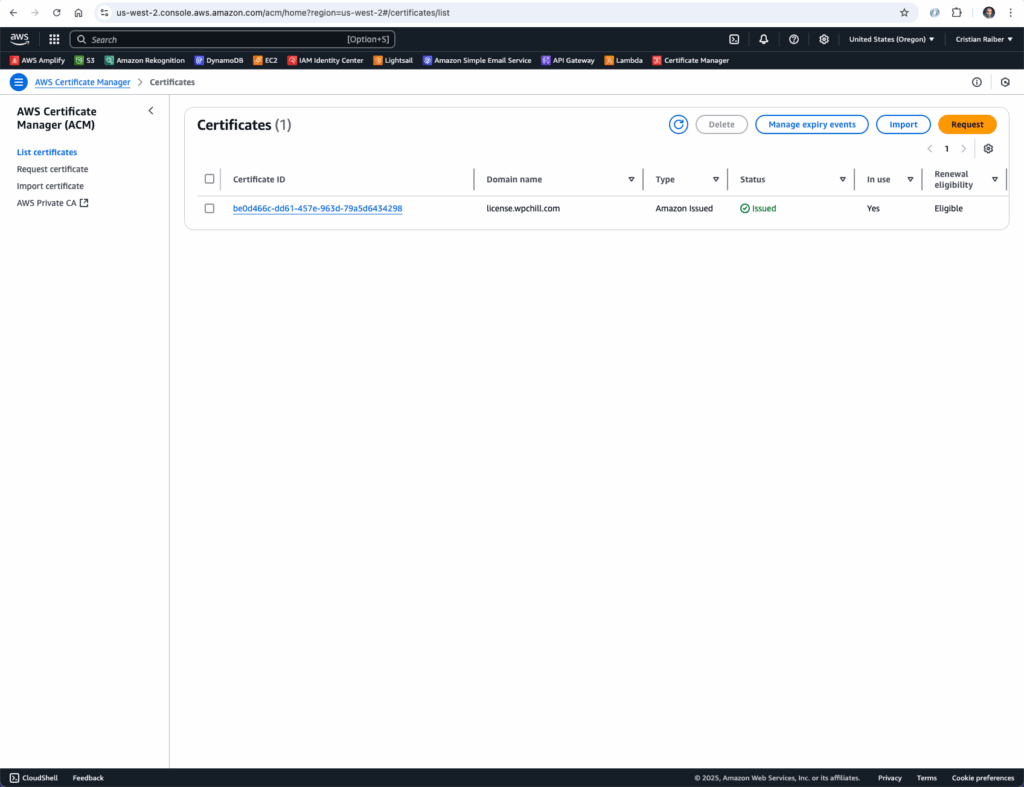Select all certificates header checkbox
This screenshot has height=787, width=1024.
click(209, 179)
